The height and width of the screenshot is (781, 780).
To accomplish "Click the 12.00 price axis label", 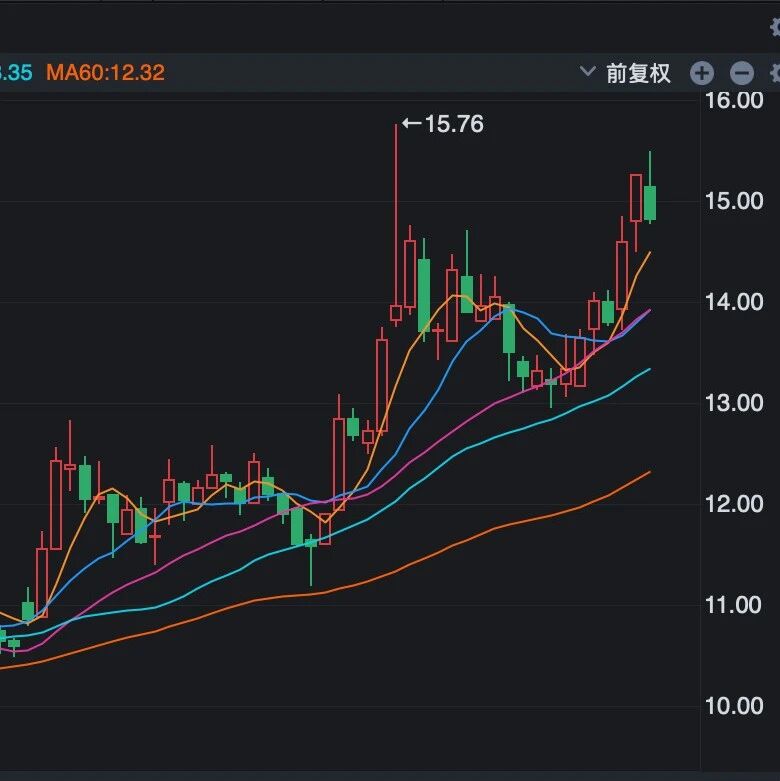I will point(734,504).
